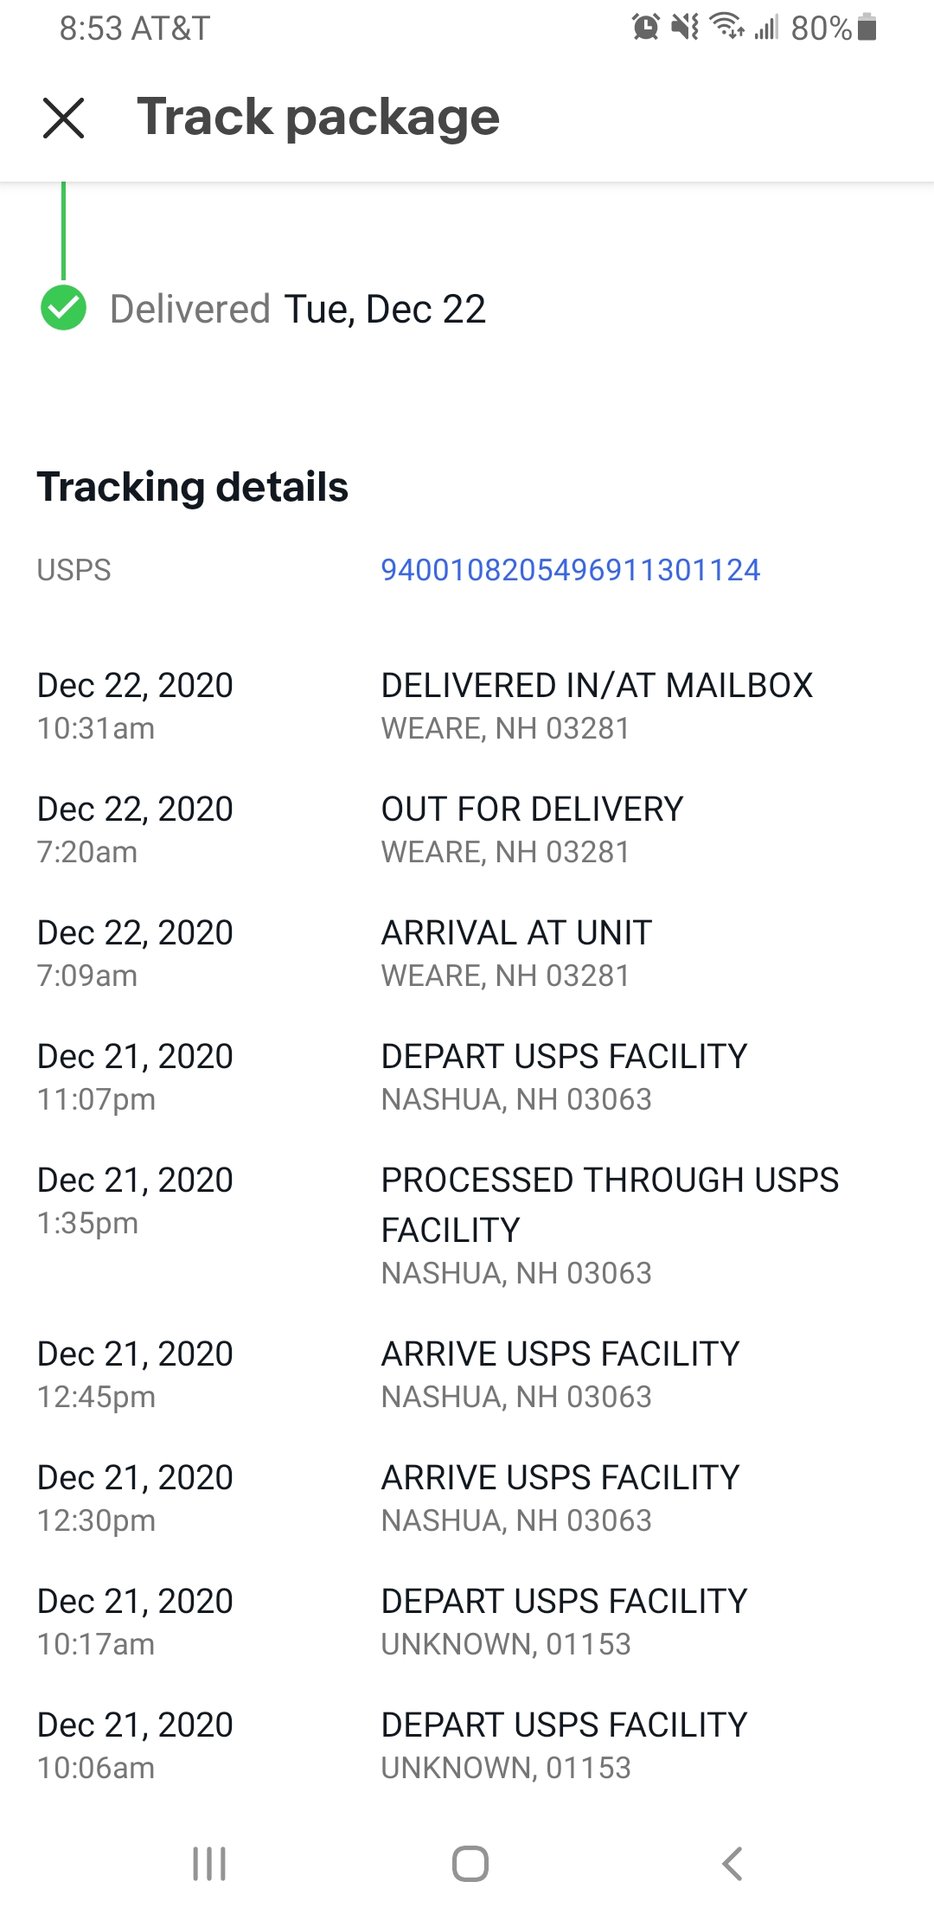Open the USPS tracking number link
The width and height of the screenshot is (934, 1920).
(570, 570)
